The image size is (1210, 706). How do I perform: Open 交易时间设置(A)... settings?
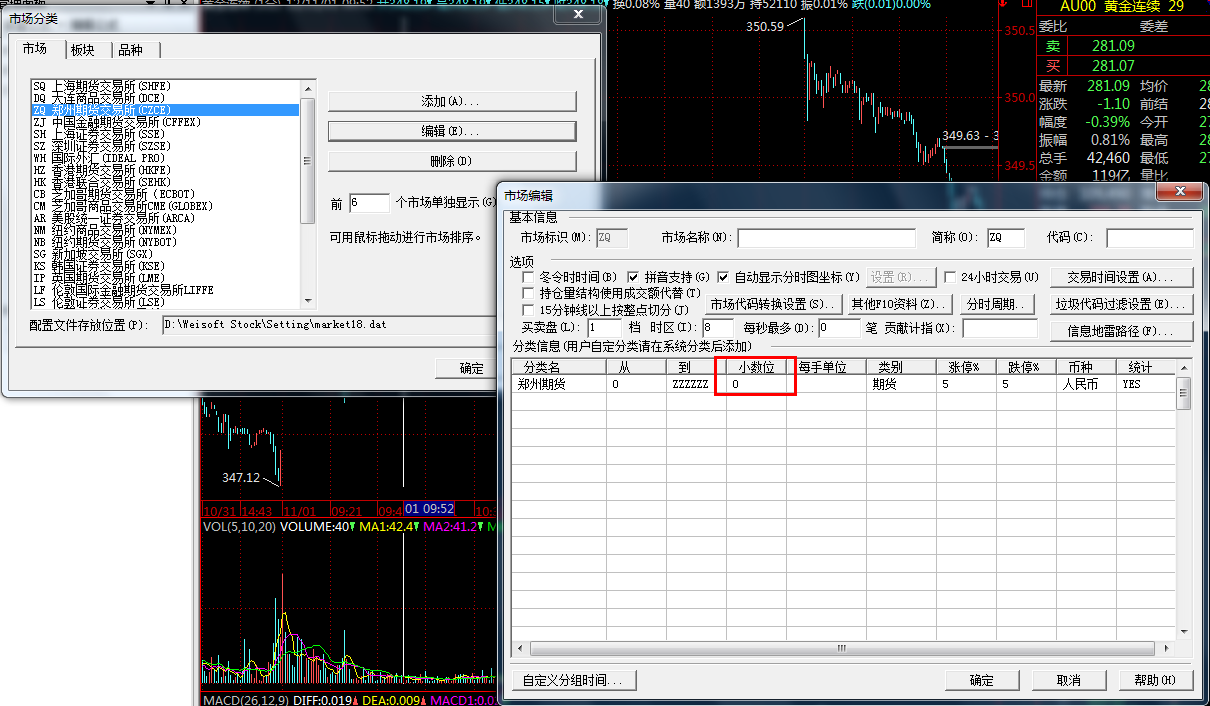(1124, 277)
